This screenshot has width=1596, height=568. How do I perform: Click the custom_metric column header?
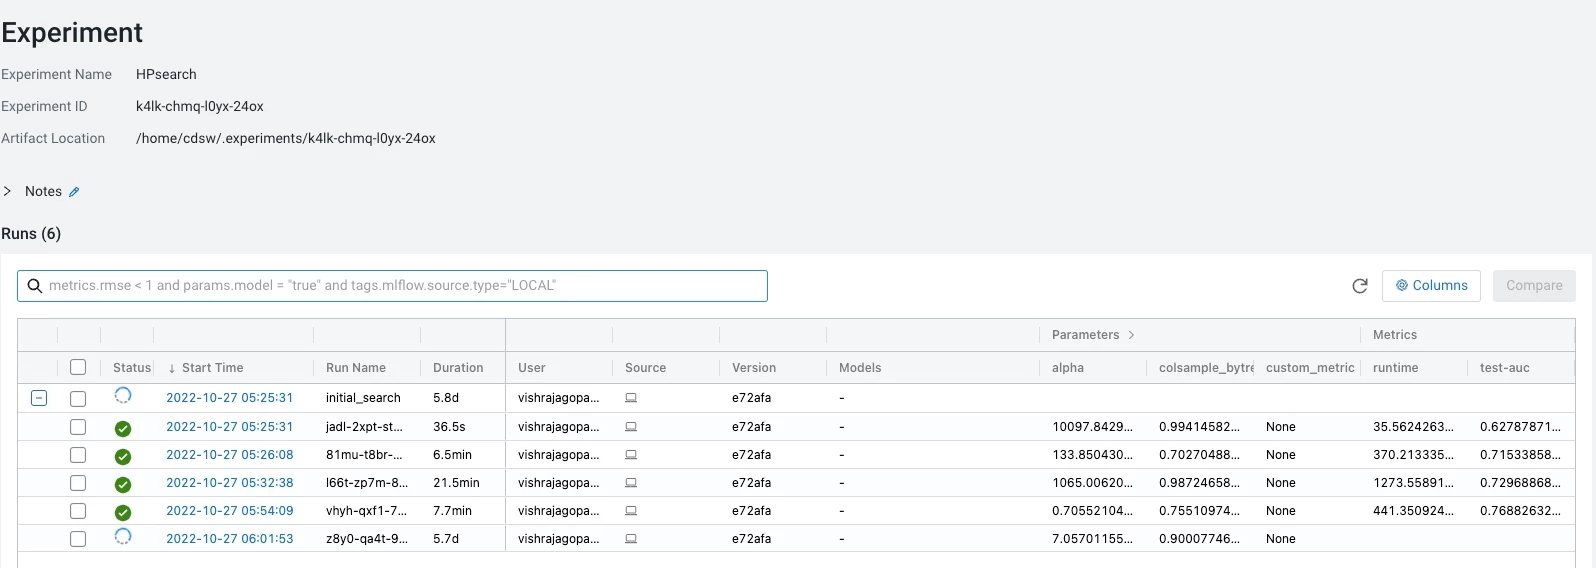pos(1310,368)
